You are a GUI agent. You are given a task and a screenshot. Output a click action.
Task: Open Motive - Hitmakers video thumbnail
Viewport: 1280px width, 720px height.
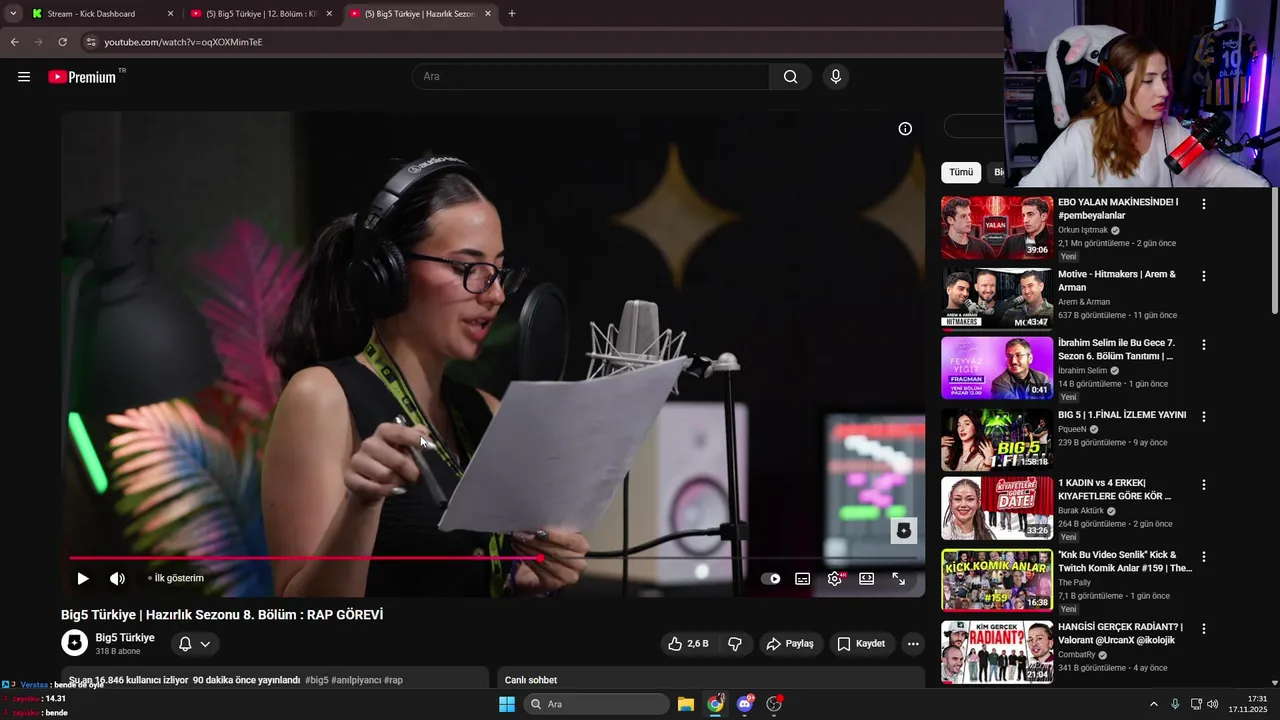997,298
